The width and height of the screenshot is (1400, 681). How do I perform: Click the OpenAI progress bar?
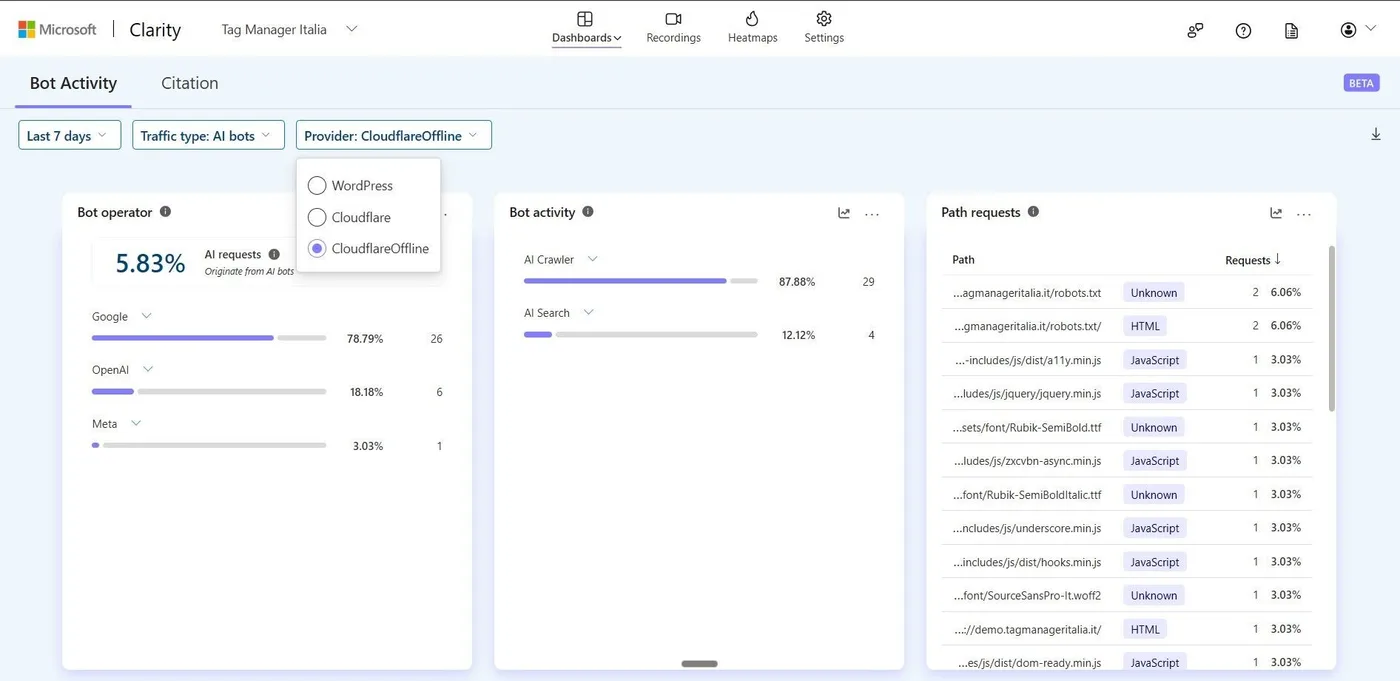pos(209,391)
